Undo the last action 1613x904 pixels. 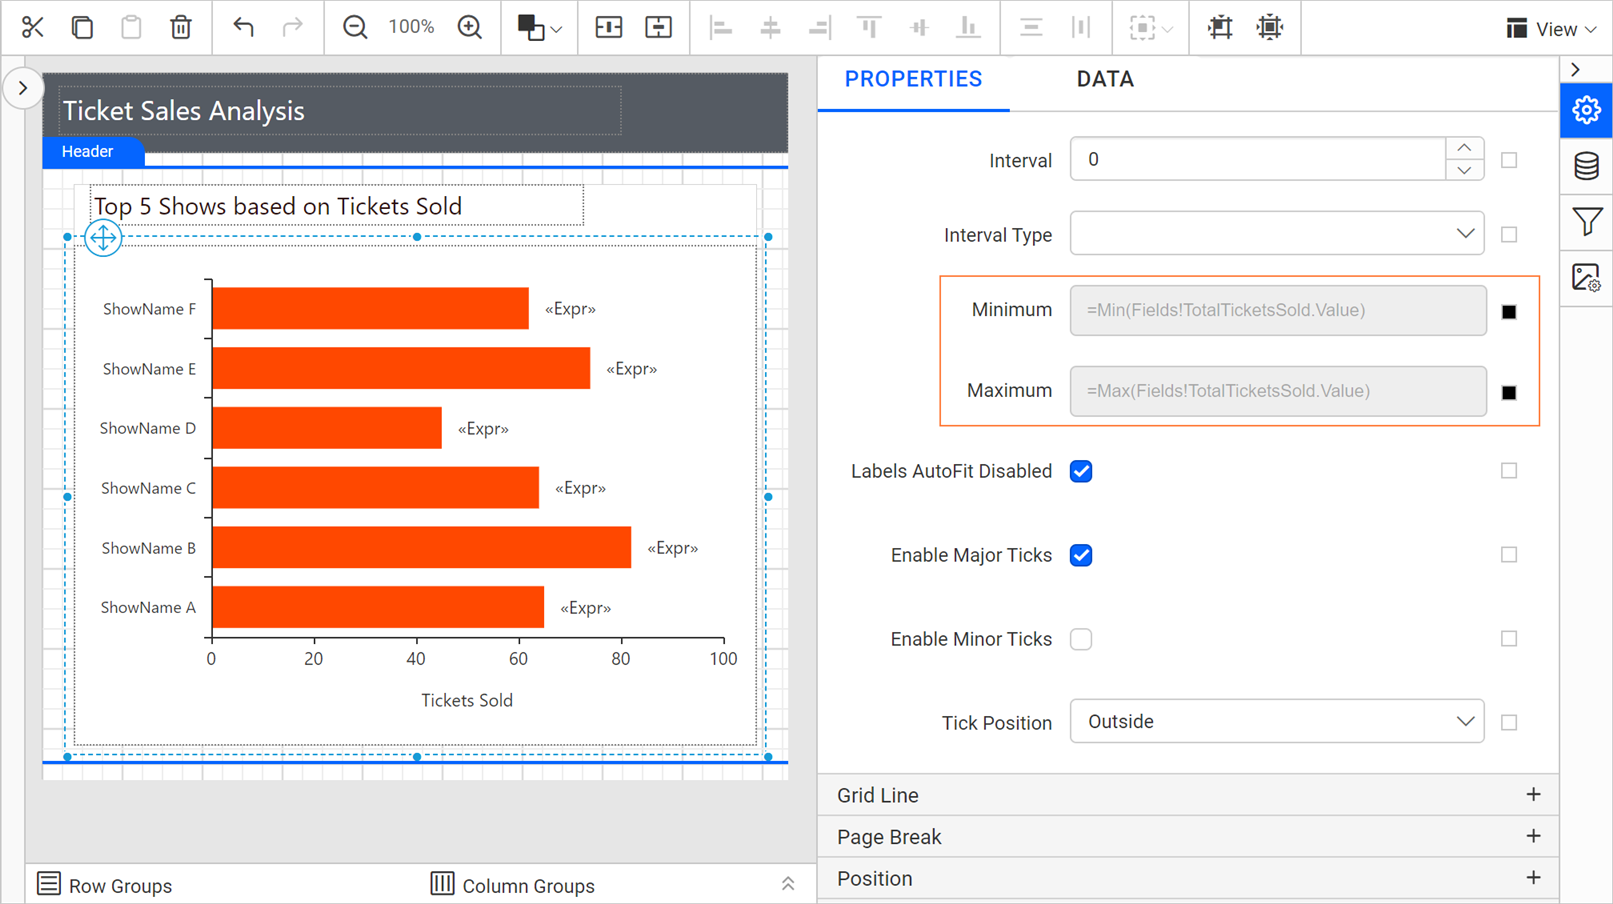coord(243,27)
